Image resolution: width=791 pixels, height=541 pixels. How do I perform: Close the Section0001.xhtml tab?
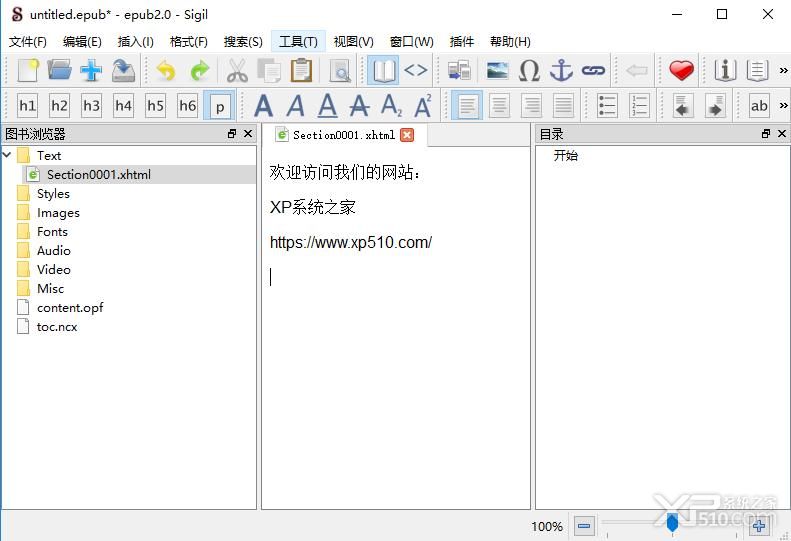pos(407,135)
